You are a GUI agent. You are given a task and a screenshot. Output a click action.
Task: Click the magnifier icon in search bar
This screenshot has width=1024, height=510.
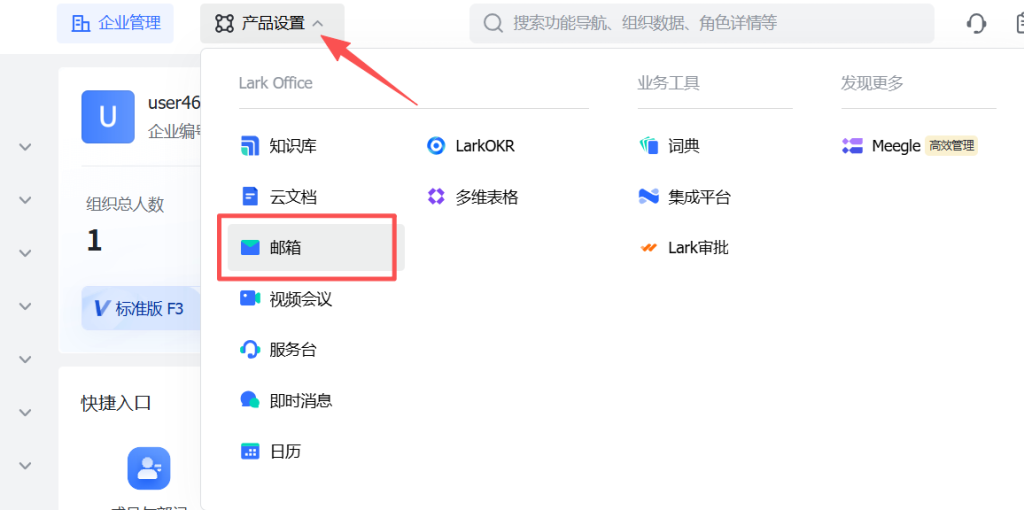coord(492,24)
